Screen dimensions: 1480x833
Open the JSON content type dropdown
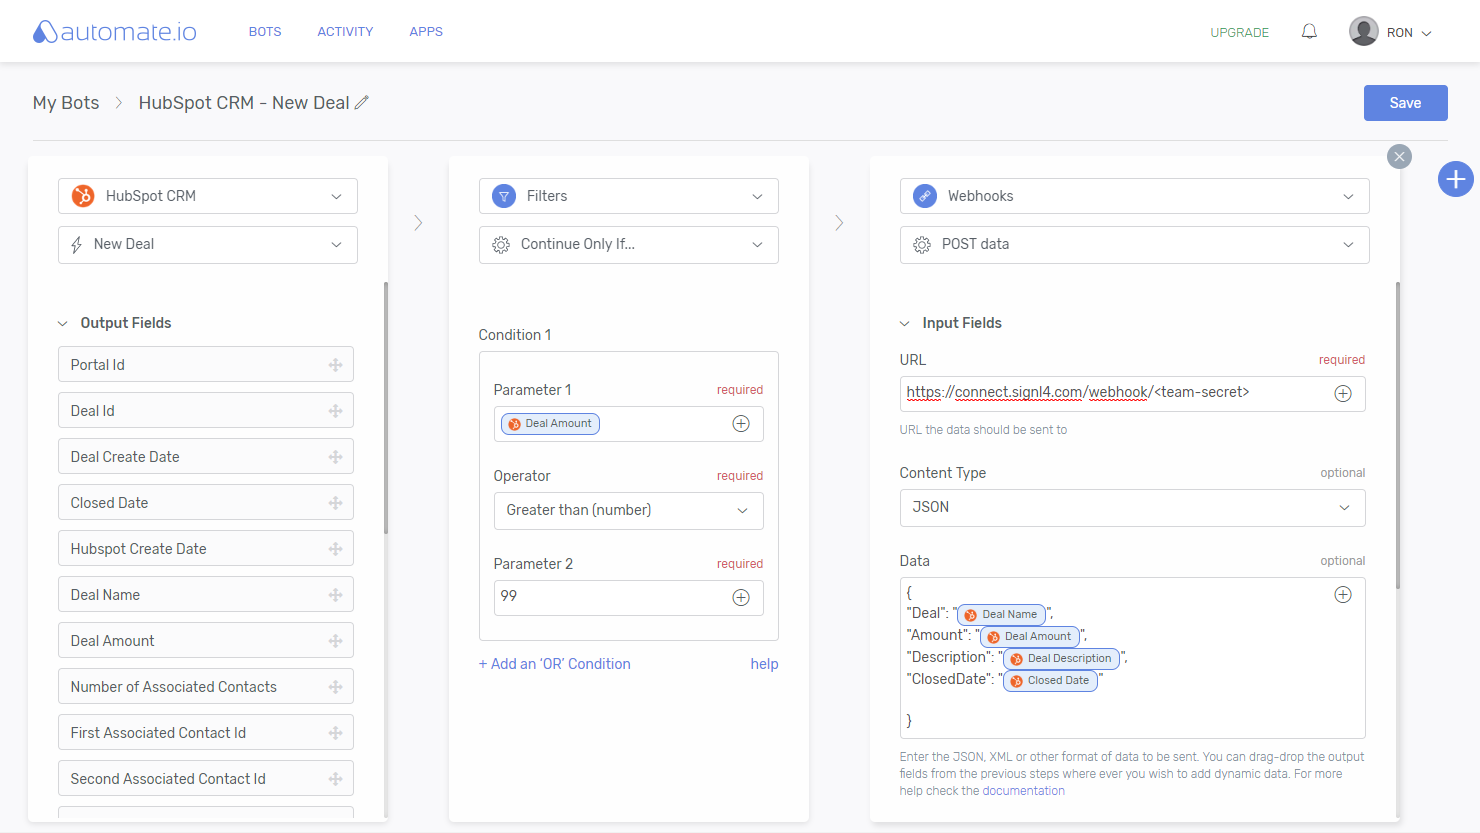click(1133, 508)
